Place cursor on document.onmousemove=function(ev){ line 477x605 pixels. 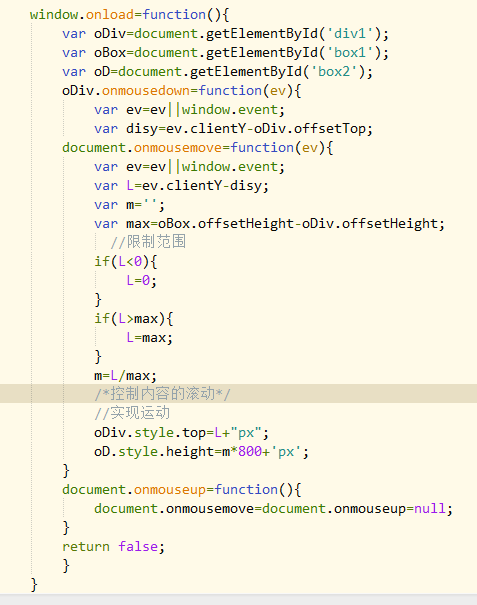point(198,147)
